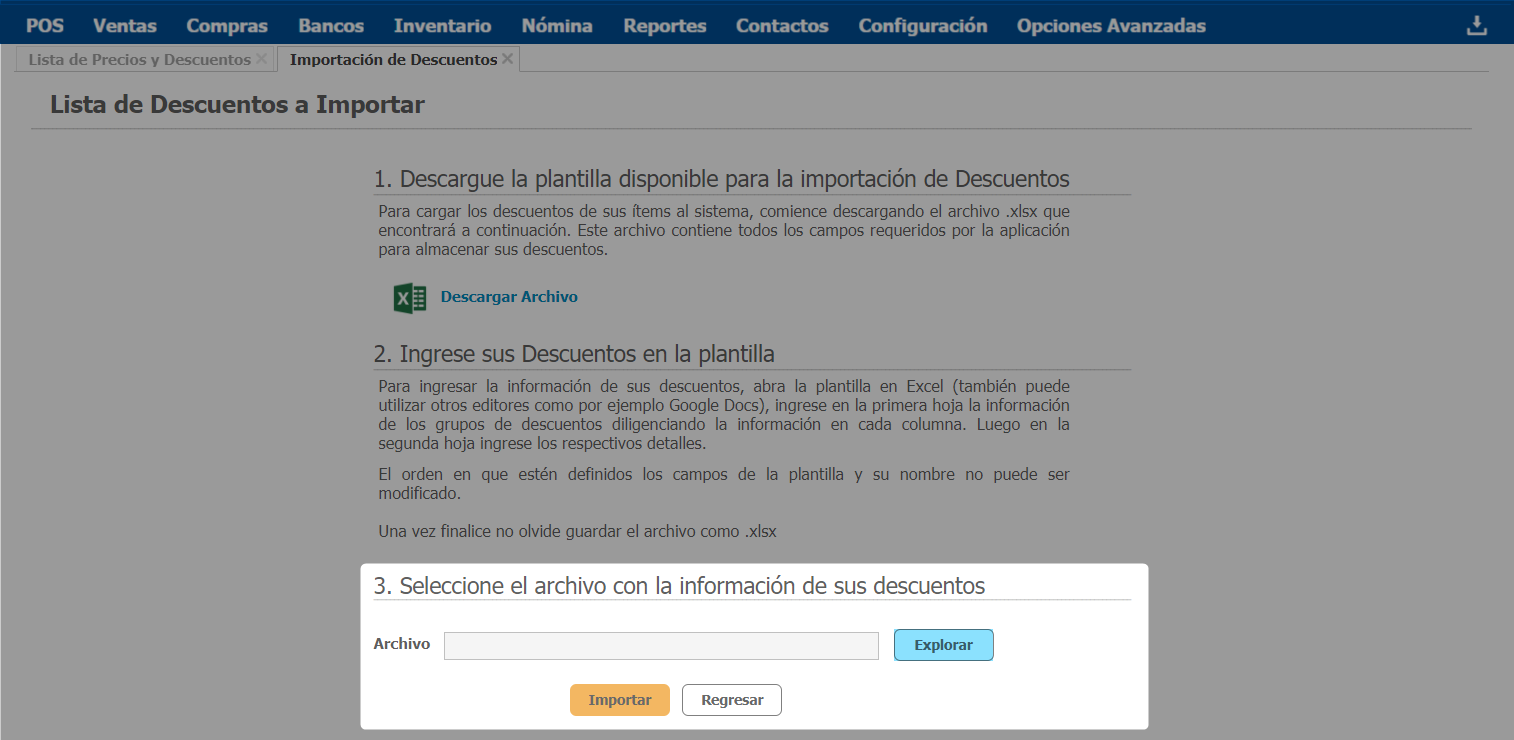
Task: Click the Archivo file path field
Action: click(x=661, y=646)
